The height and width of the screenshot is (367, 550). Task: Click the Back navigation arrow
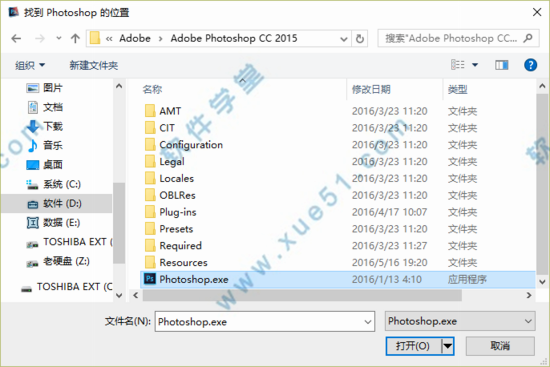pos(16,39)
